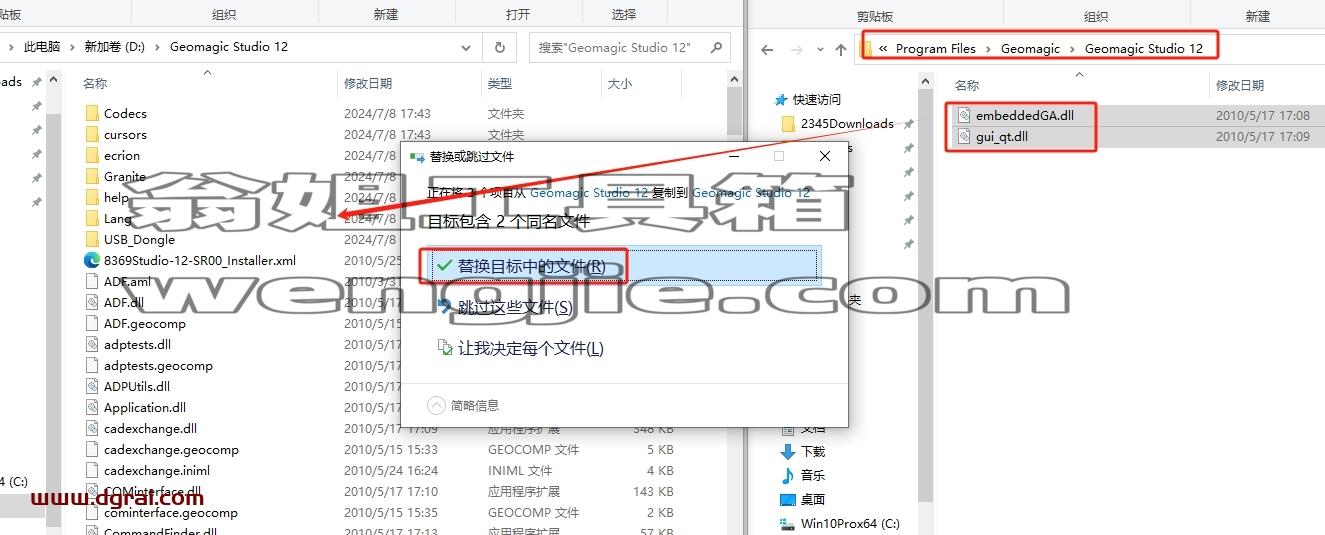Select the ADF.geocomp file icon
Screen dimensions: 1325x535
92,323
